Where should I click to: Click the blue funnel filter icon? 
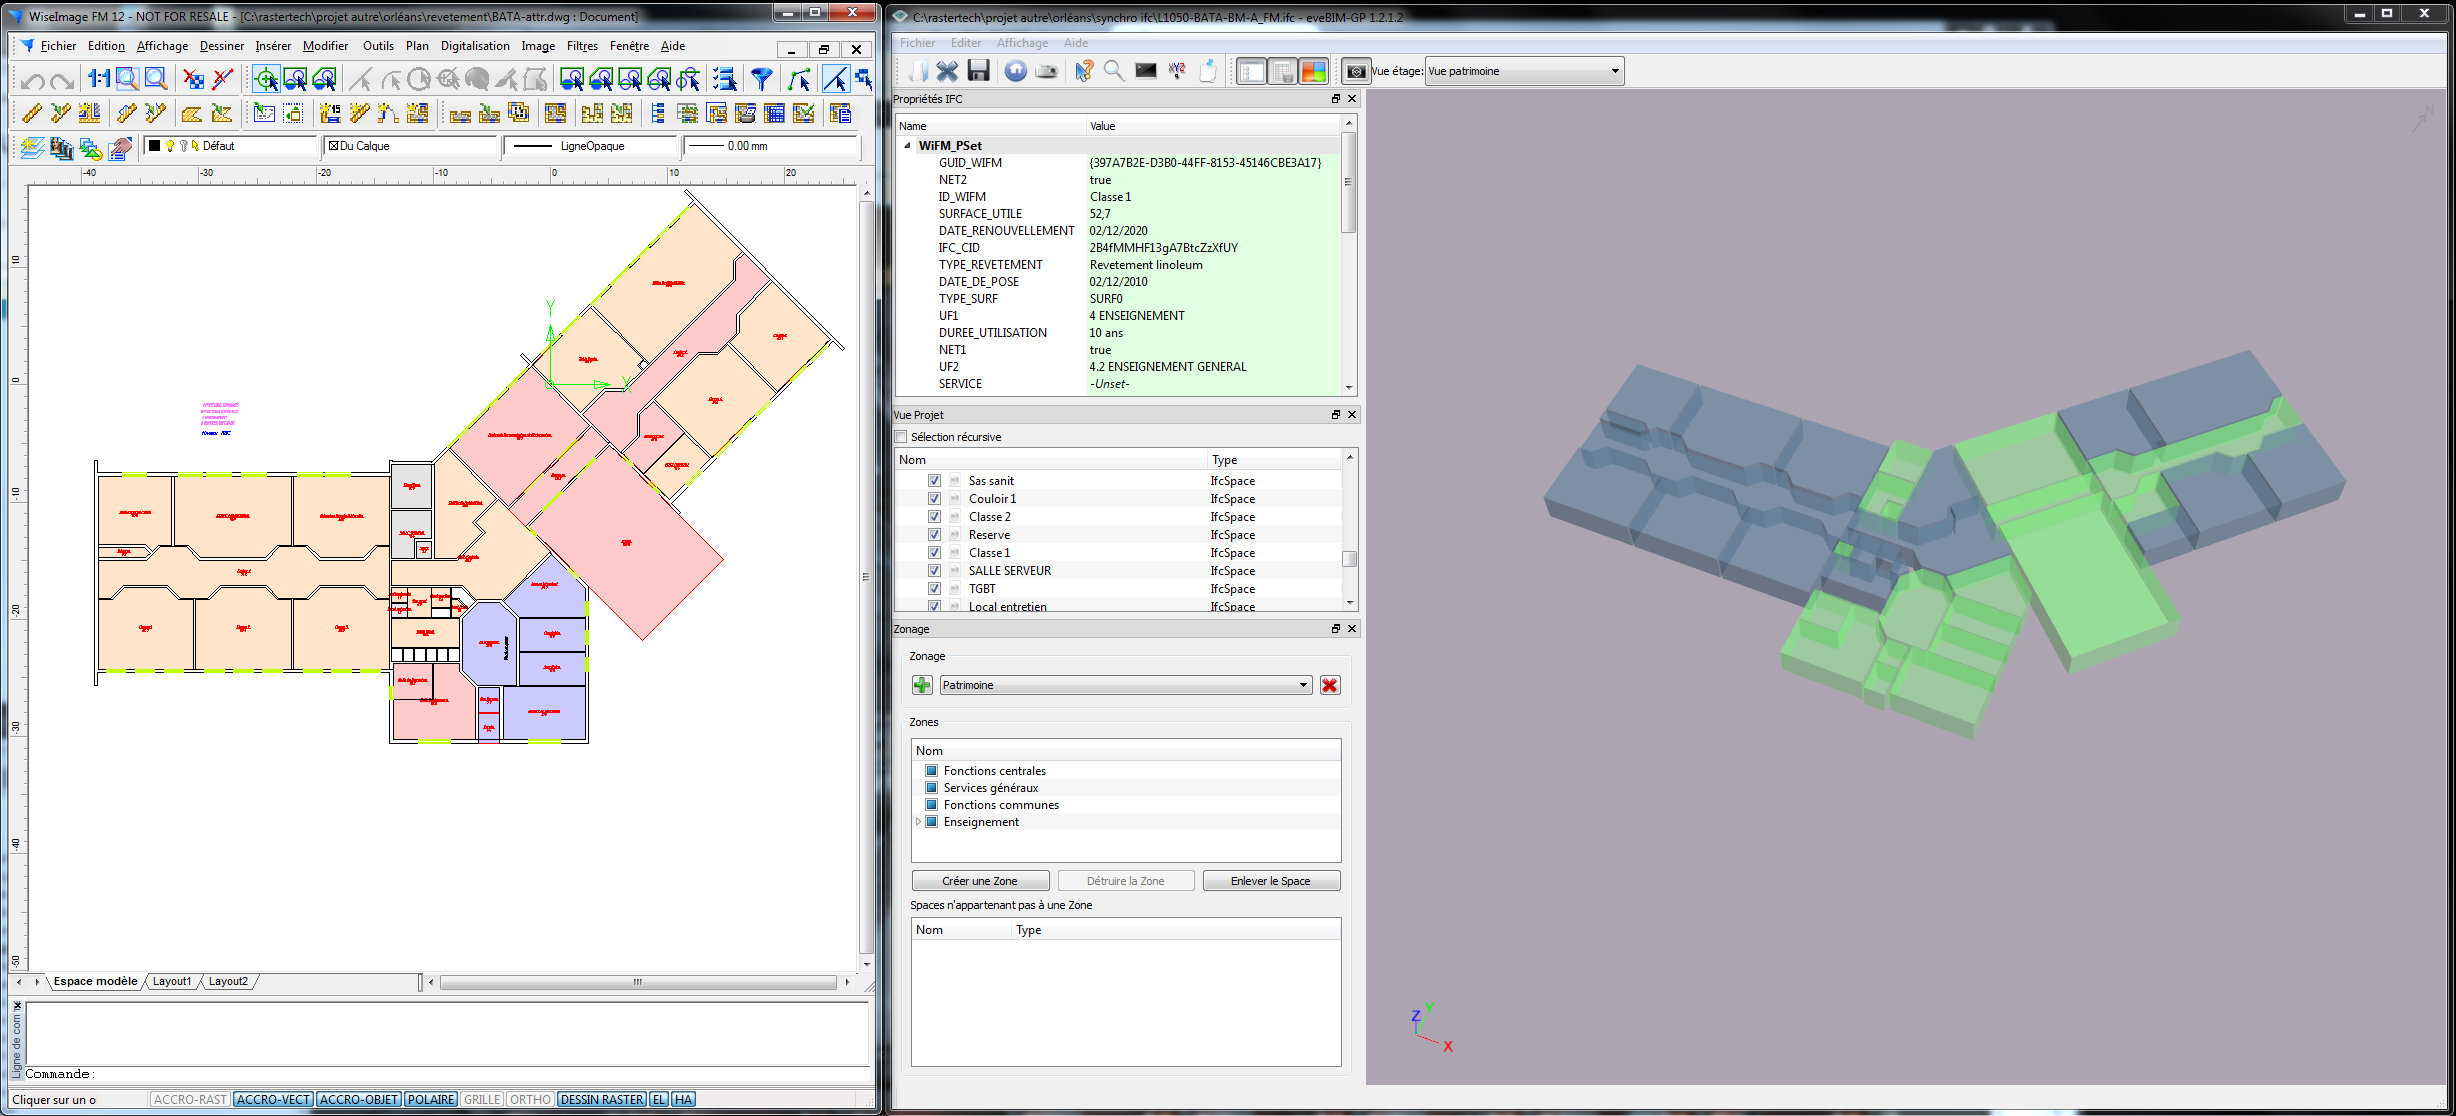click(762, 79)
